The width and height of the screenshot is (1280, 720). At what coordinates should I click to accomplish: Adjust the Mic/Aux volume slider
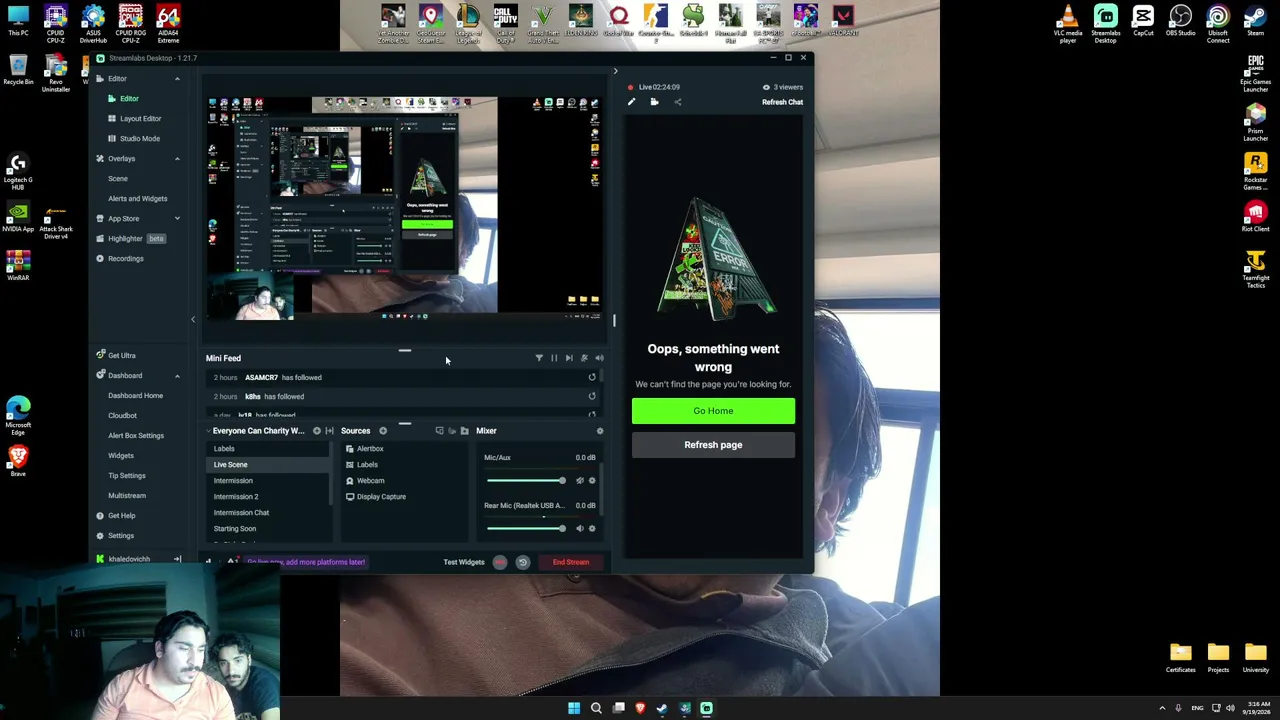526,481
